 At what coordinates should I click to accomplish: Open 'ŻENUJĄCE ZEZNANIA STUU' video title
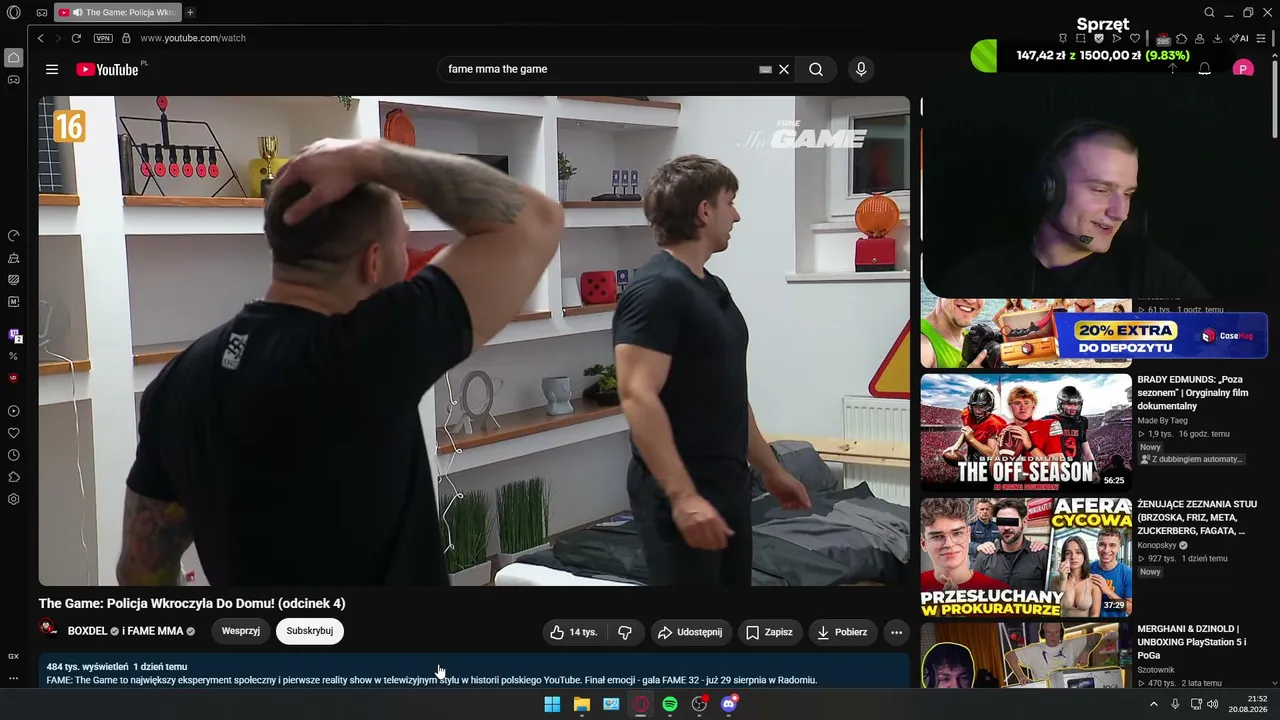[1197, 517]
